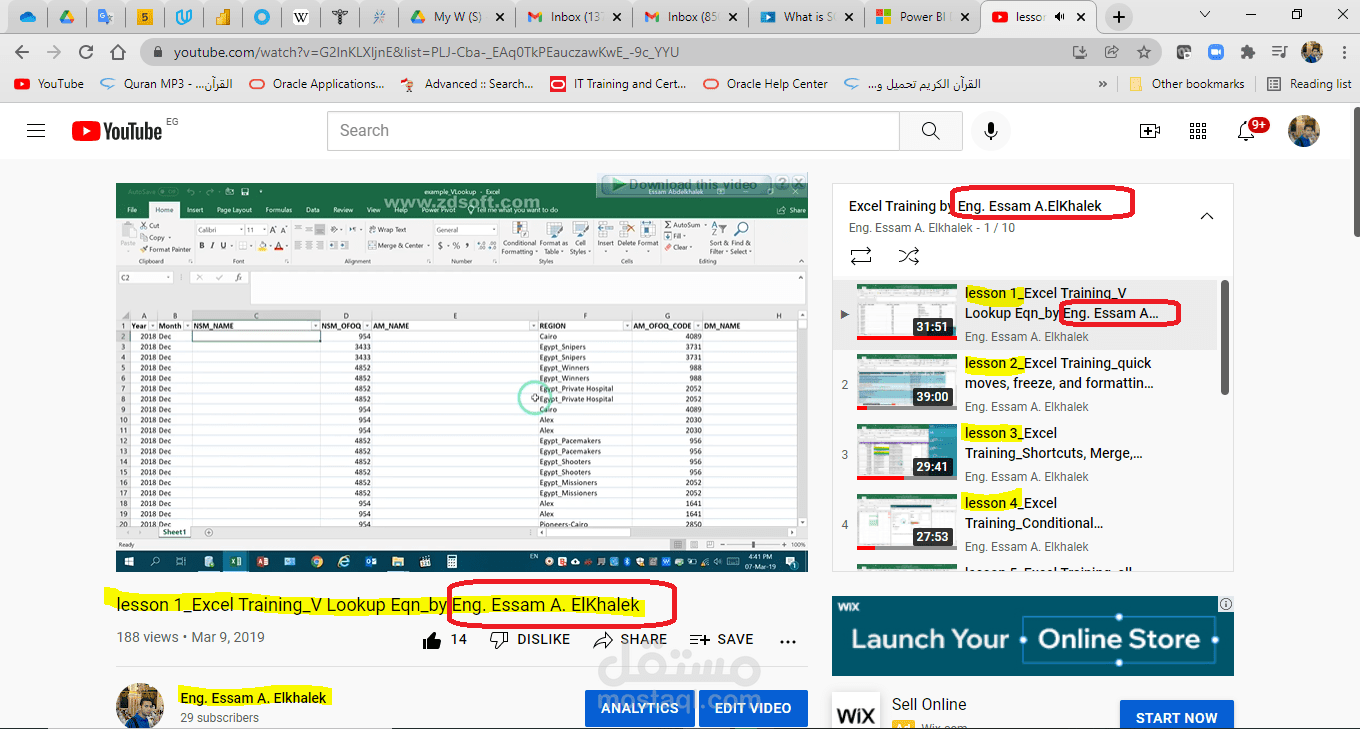Click the voice search microphone icon
This screenshot has height=729, width=1360.
click(991, 130)
